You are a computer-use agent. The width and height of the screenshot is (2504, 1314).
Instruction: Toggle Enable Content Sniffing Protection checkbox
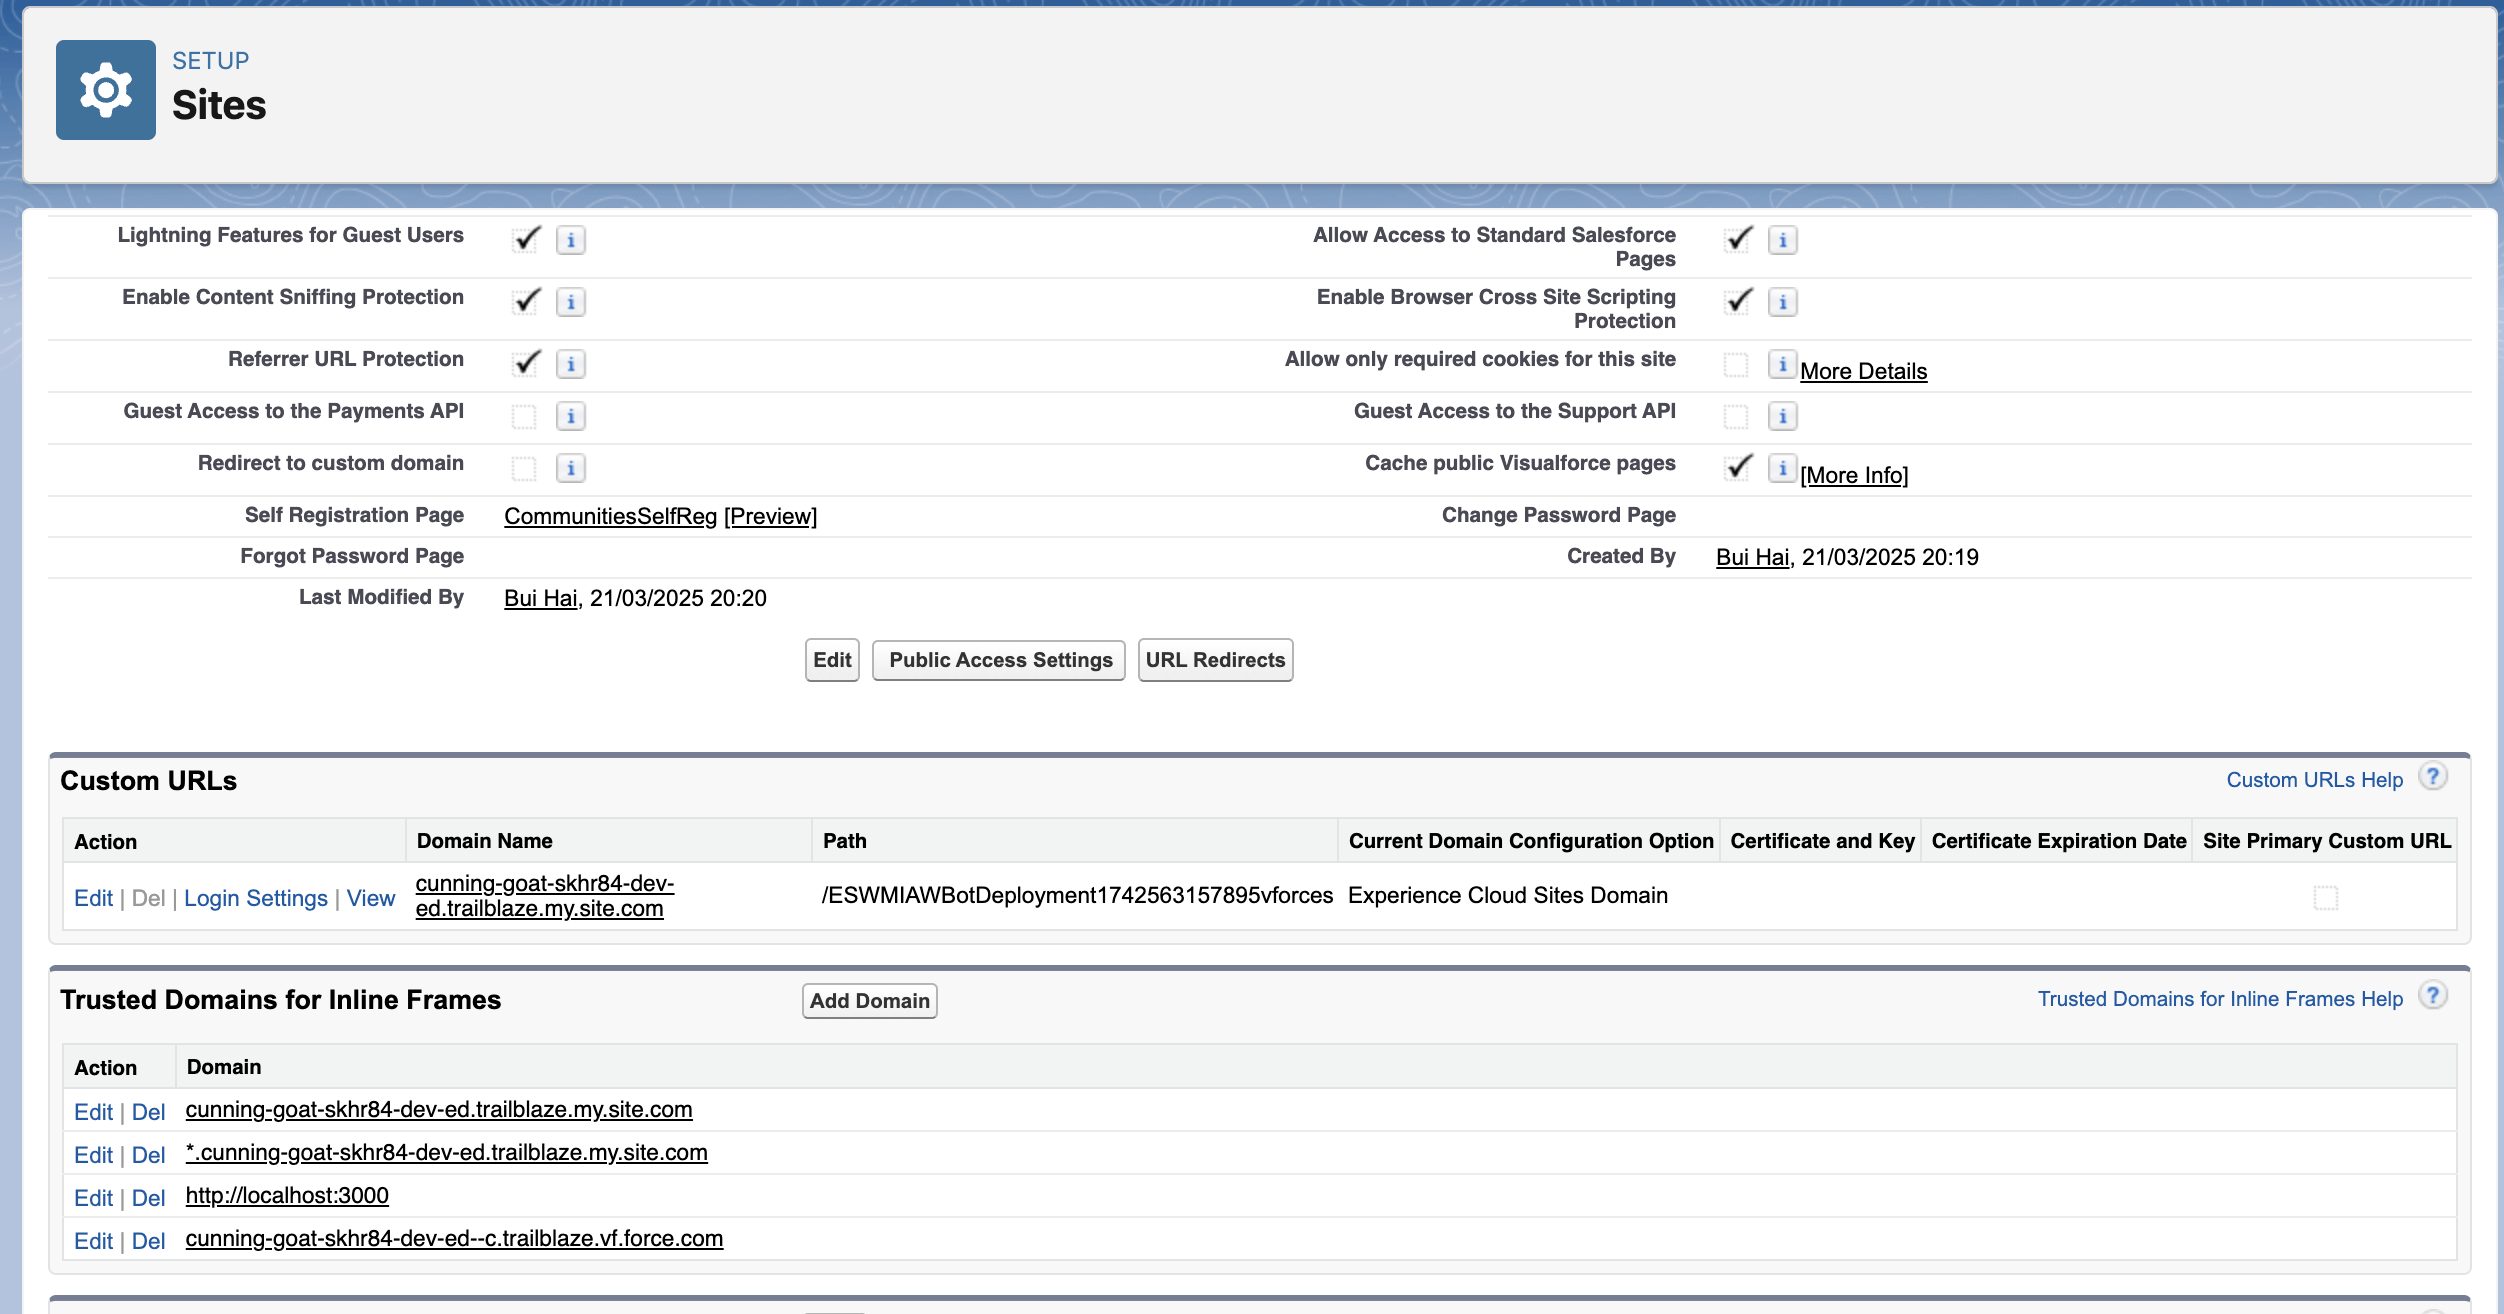coord(526,302)
